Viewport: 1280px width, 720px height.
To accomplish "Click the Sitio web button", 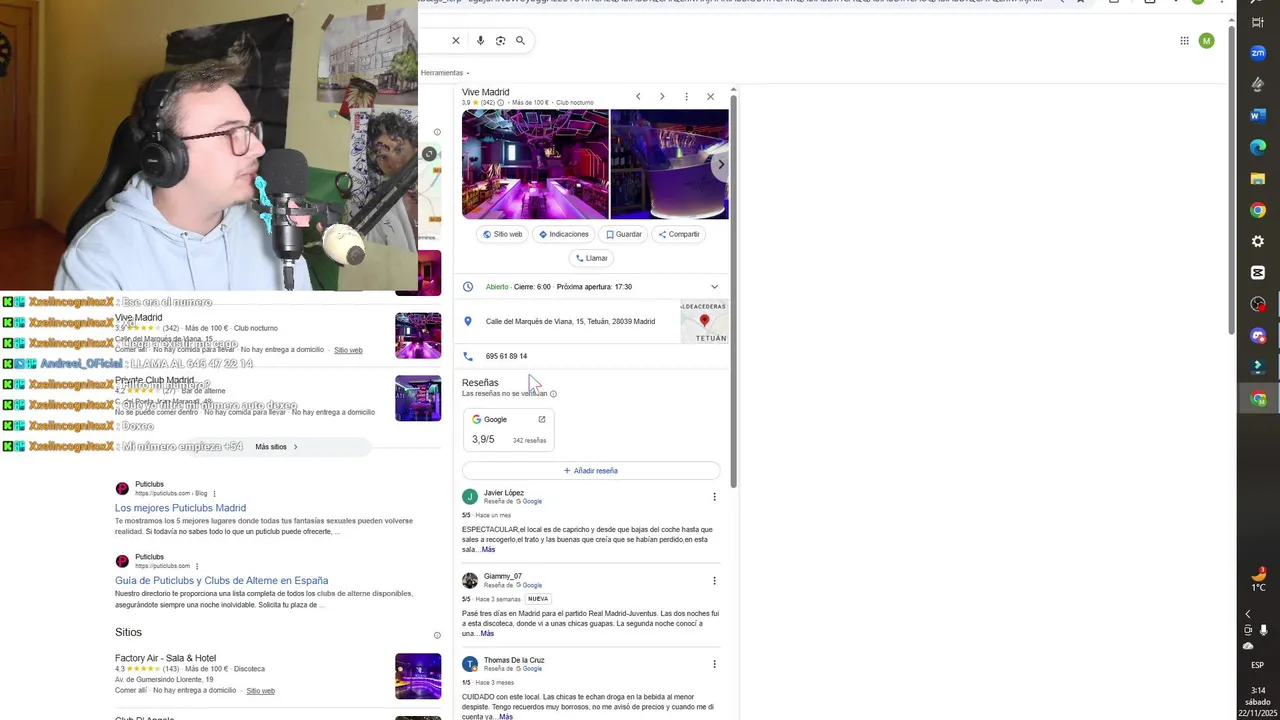I will (x=502, y=234).
